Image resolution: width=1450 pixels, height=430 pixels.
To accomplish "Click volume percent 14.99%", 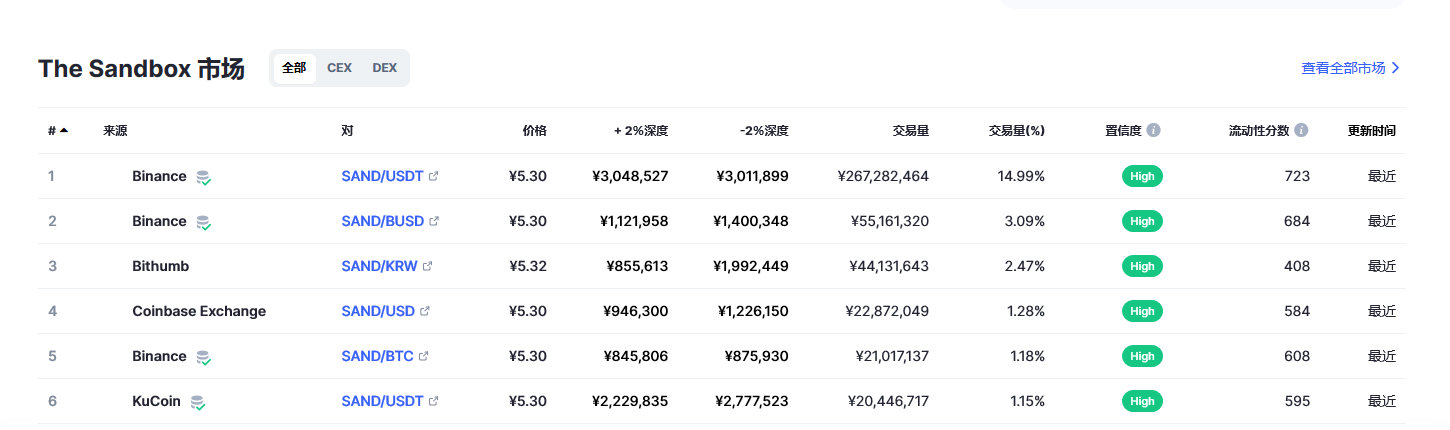I will (1021, 176).
